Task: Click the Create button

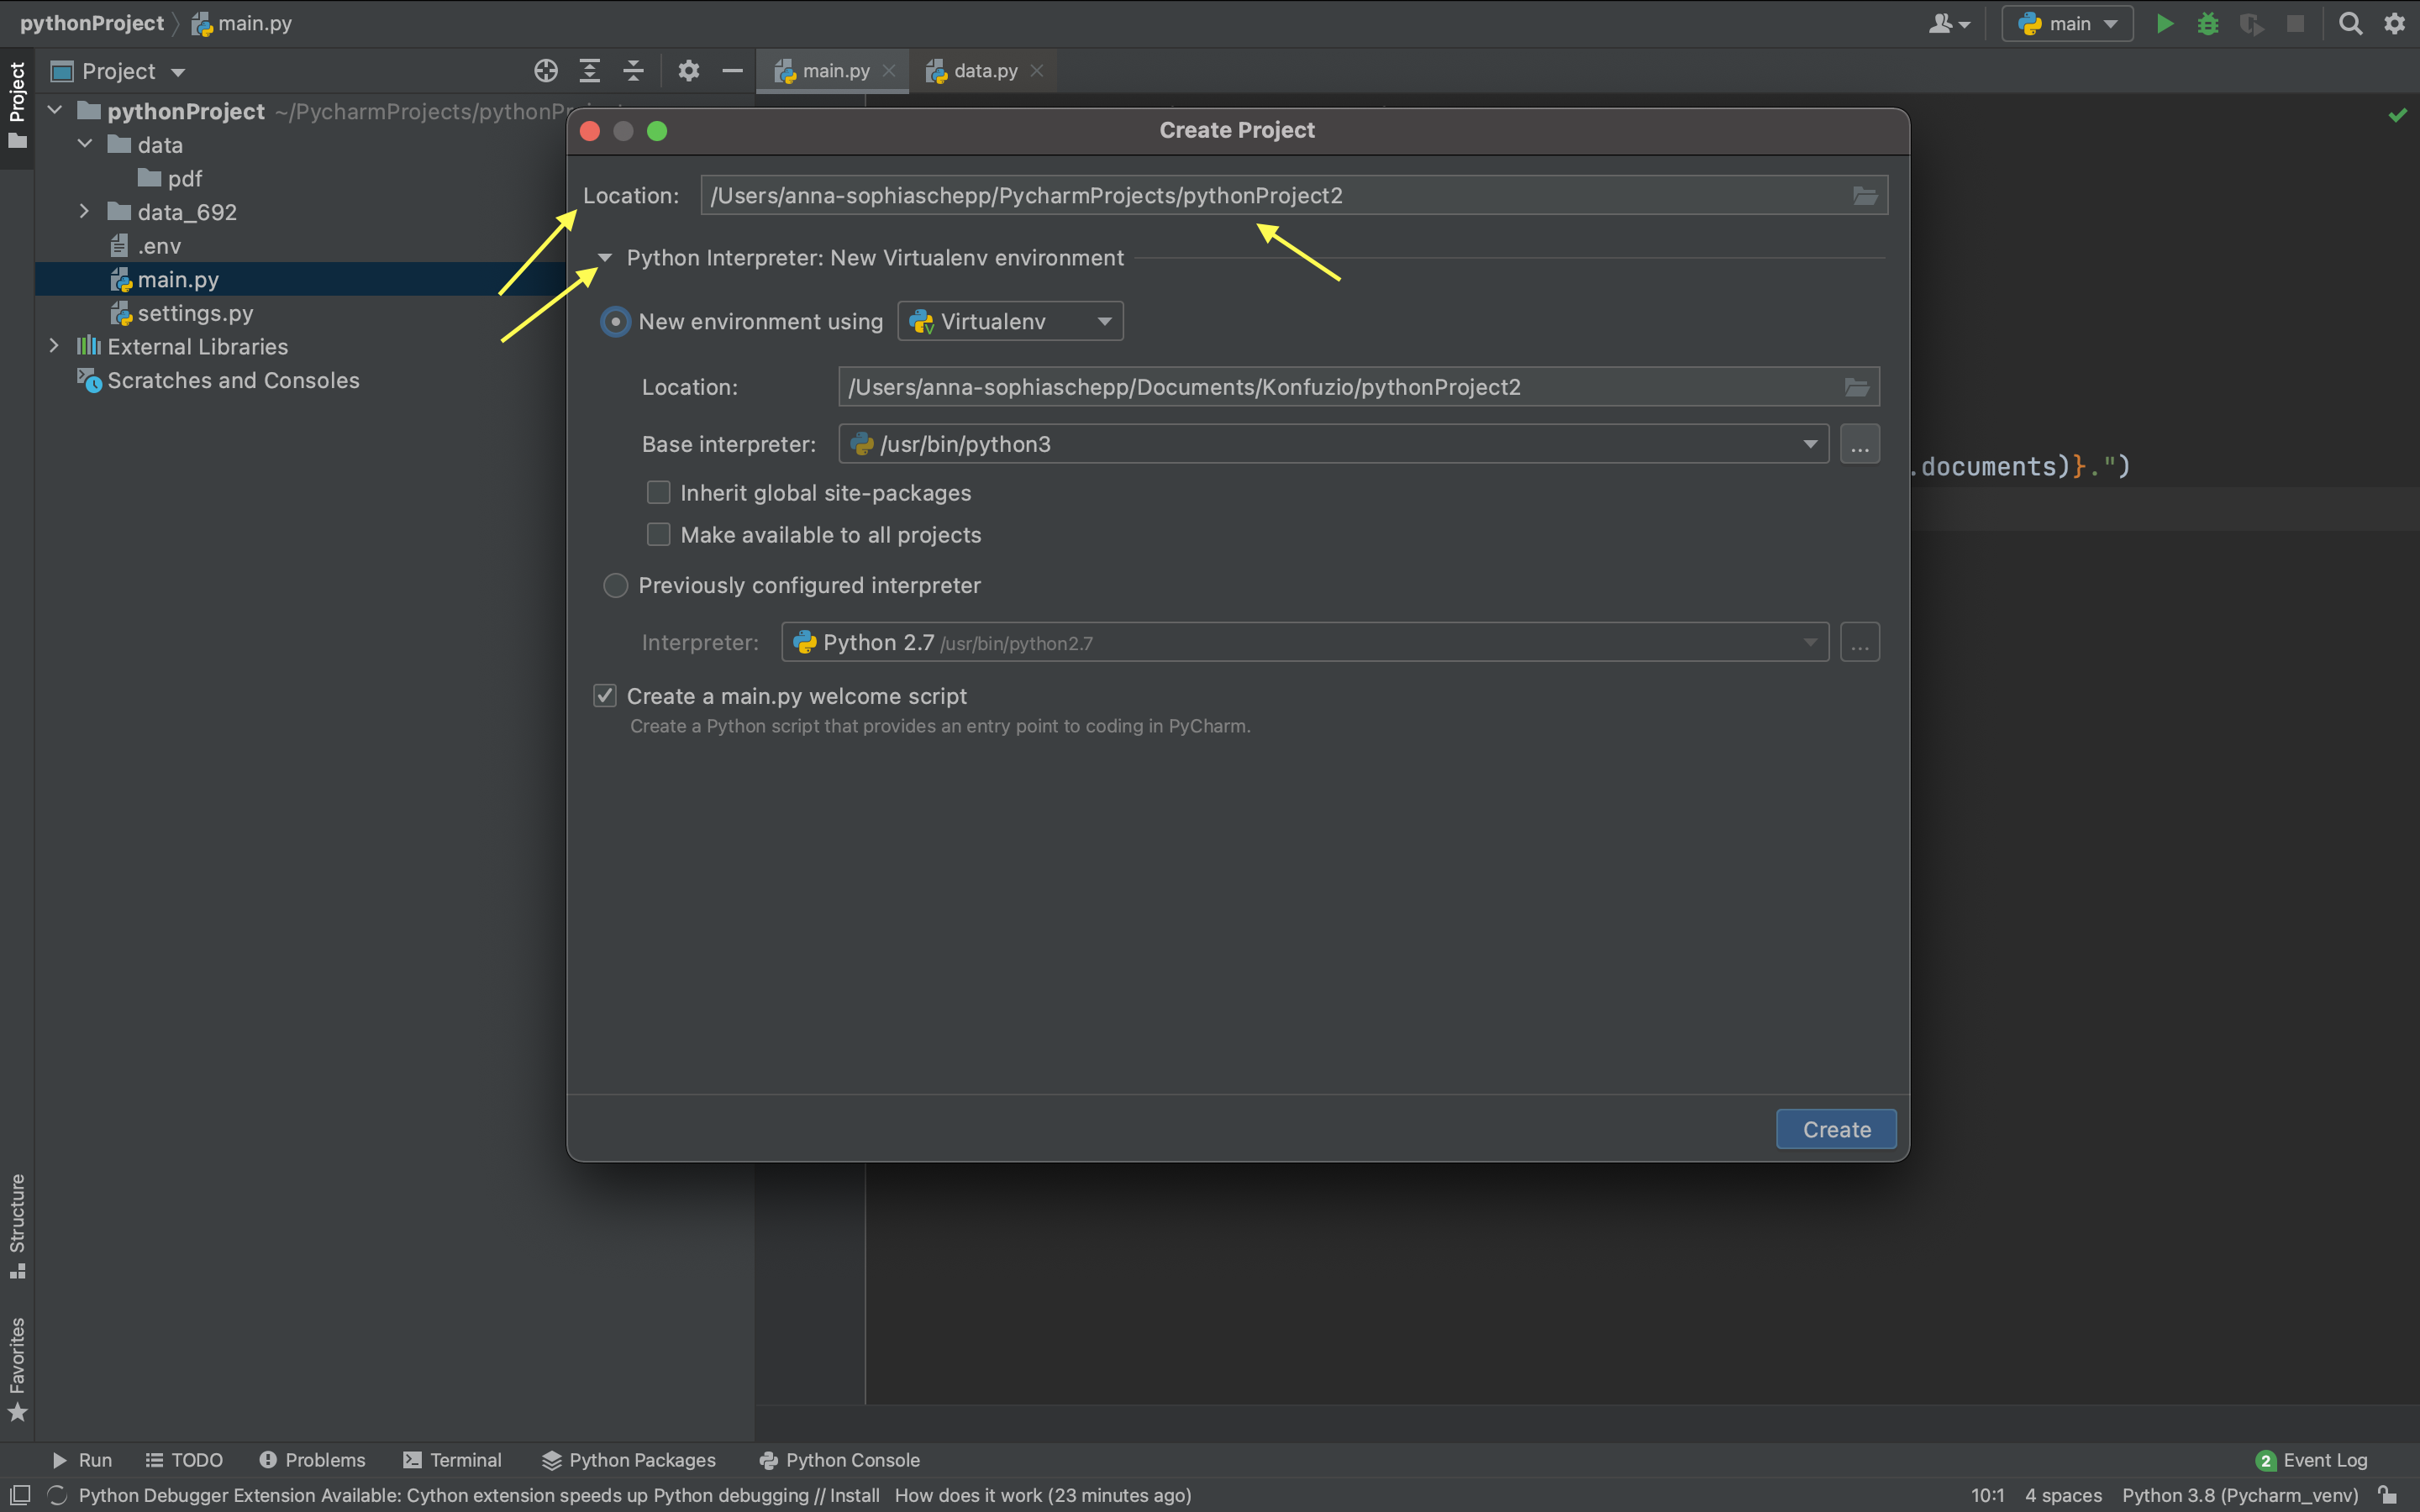Action: (1836, 1129)
